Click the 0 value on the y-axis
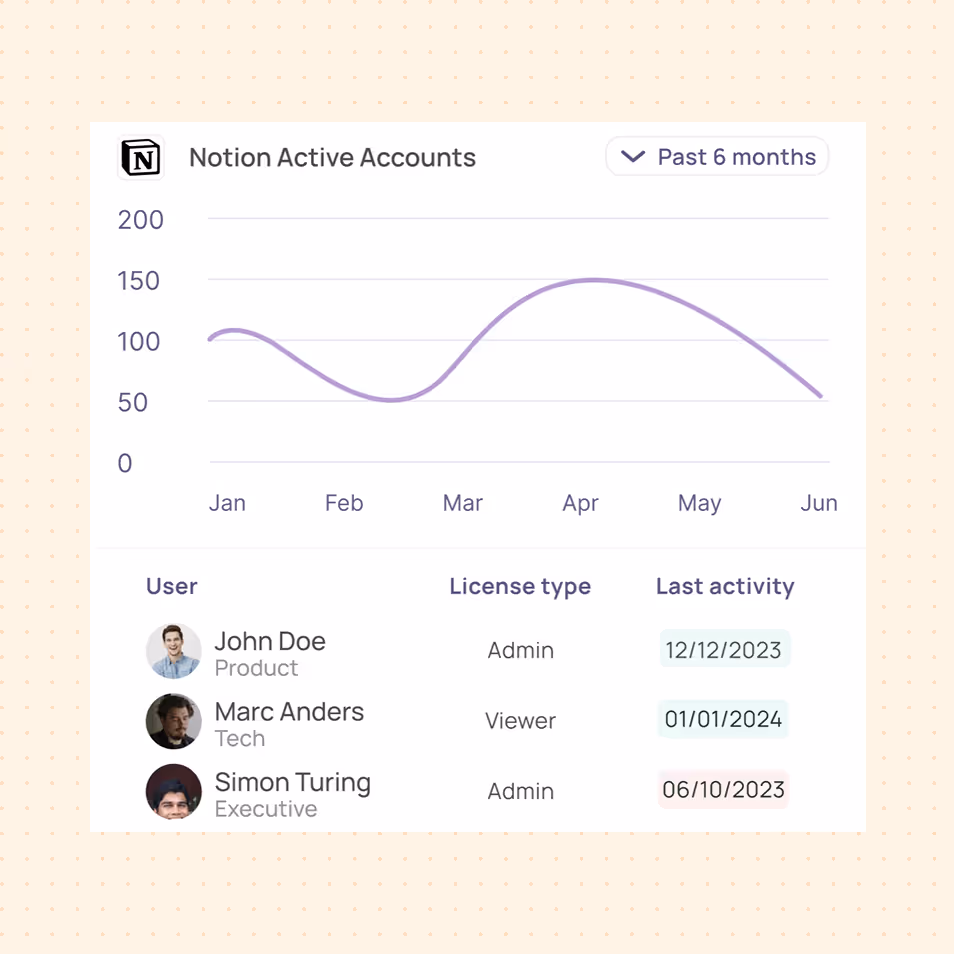Screen dimensions: 954x954 tap(125, 463)
